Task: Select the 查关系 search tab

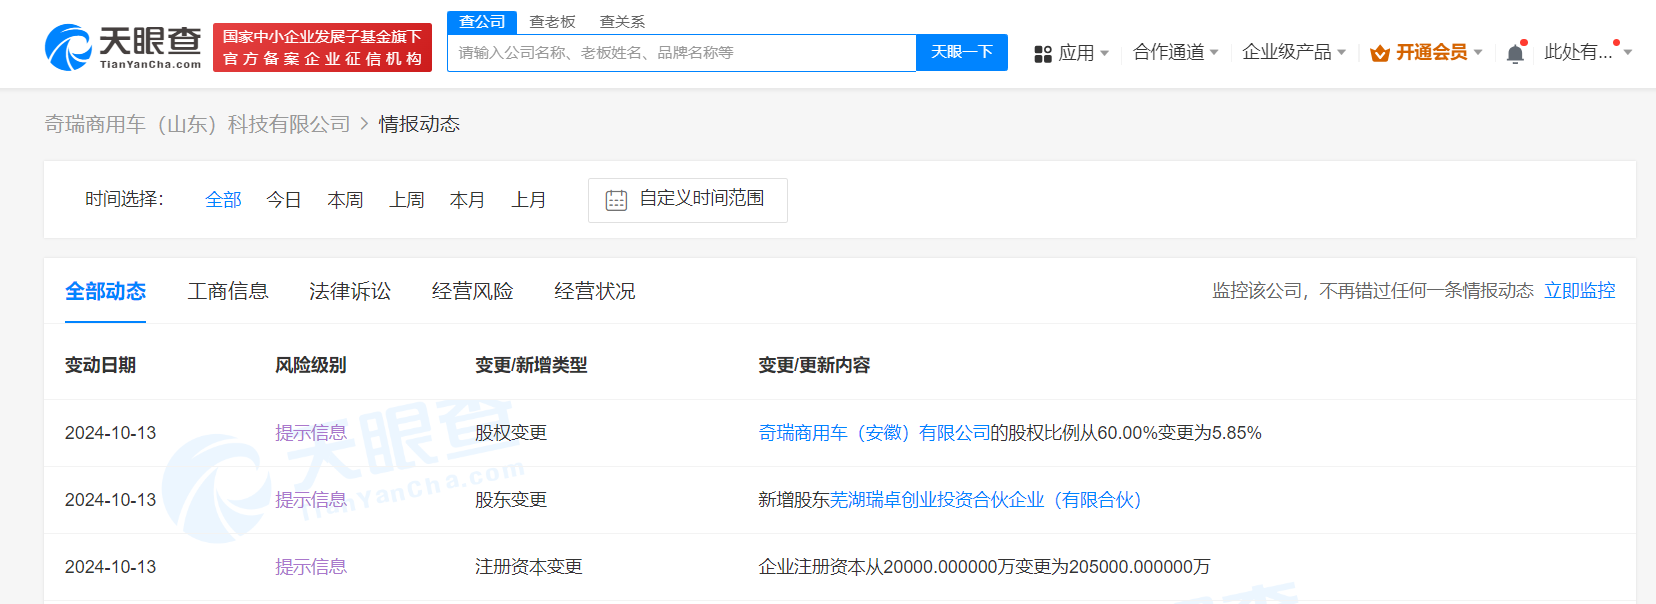Action: [622, 22]
